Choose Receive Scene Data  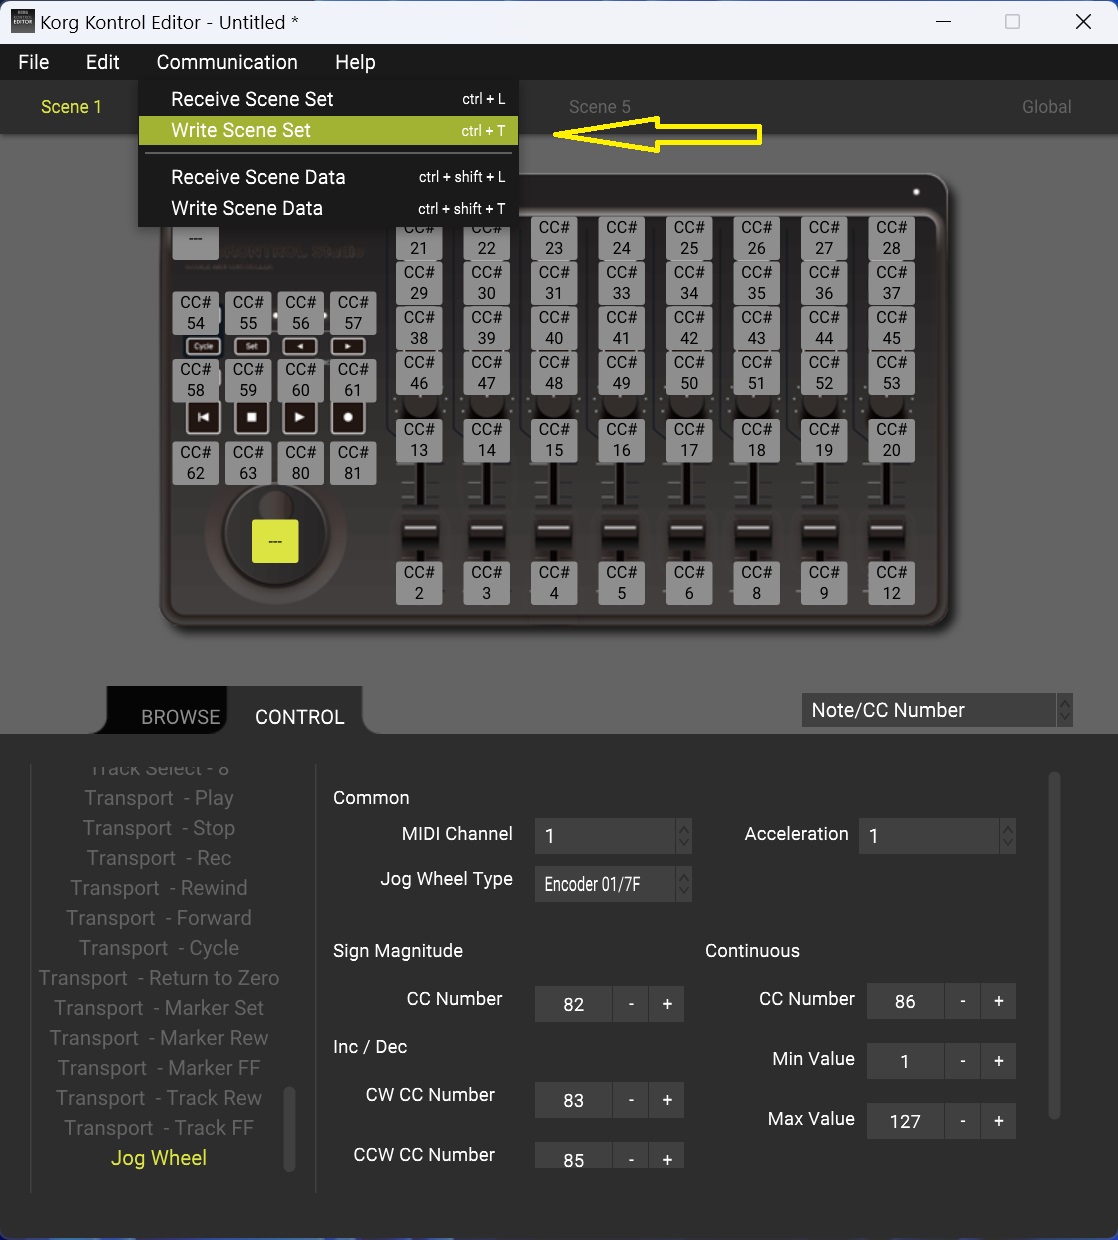(x=328, y=177)
